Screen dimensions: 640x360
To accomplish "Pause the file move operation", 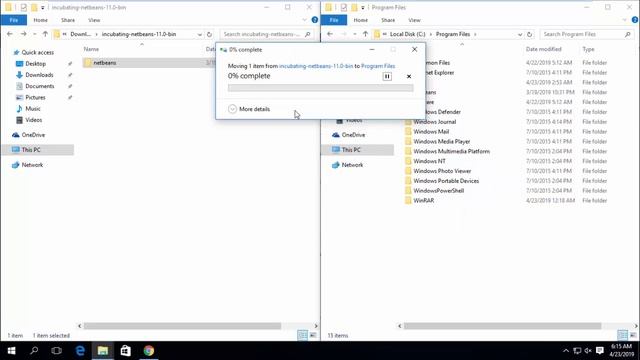I will pos(387,76).
